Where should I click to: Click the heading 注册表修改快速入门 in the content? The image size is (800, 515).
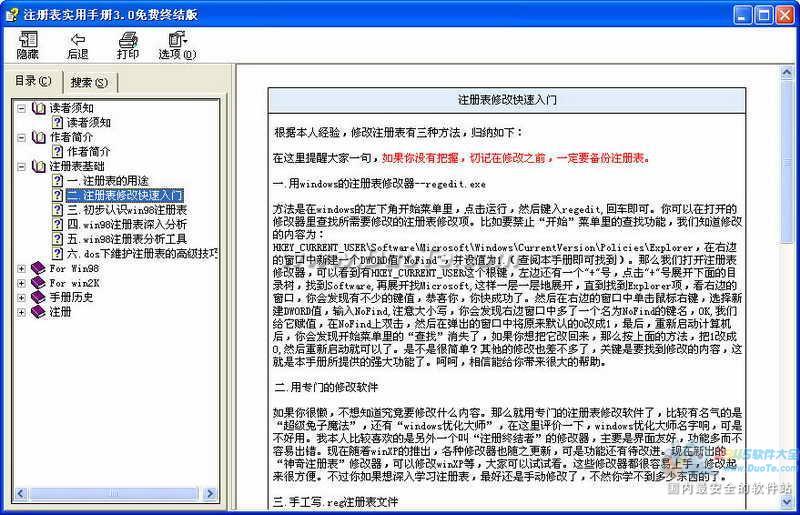[507, 100]
